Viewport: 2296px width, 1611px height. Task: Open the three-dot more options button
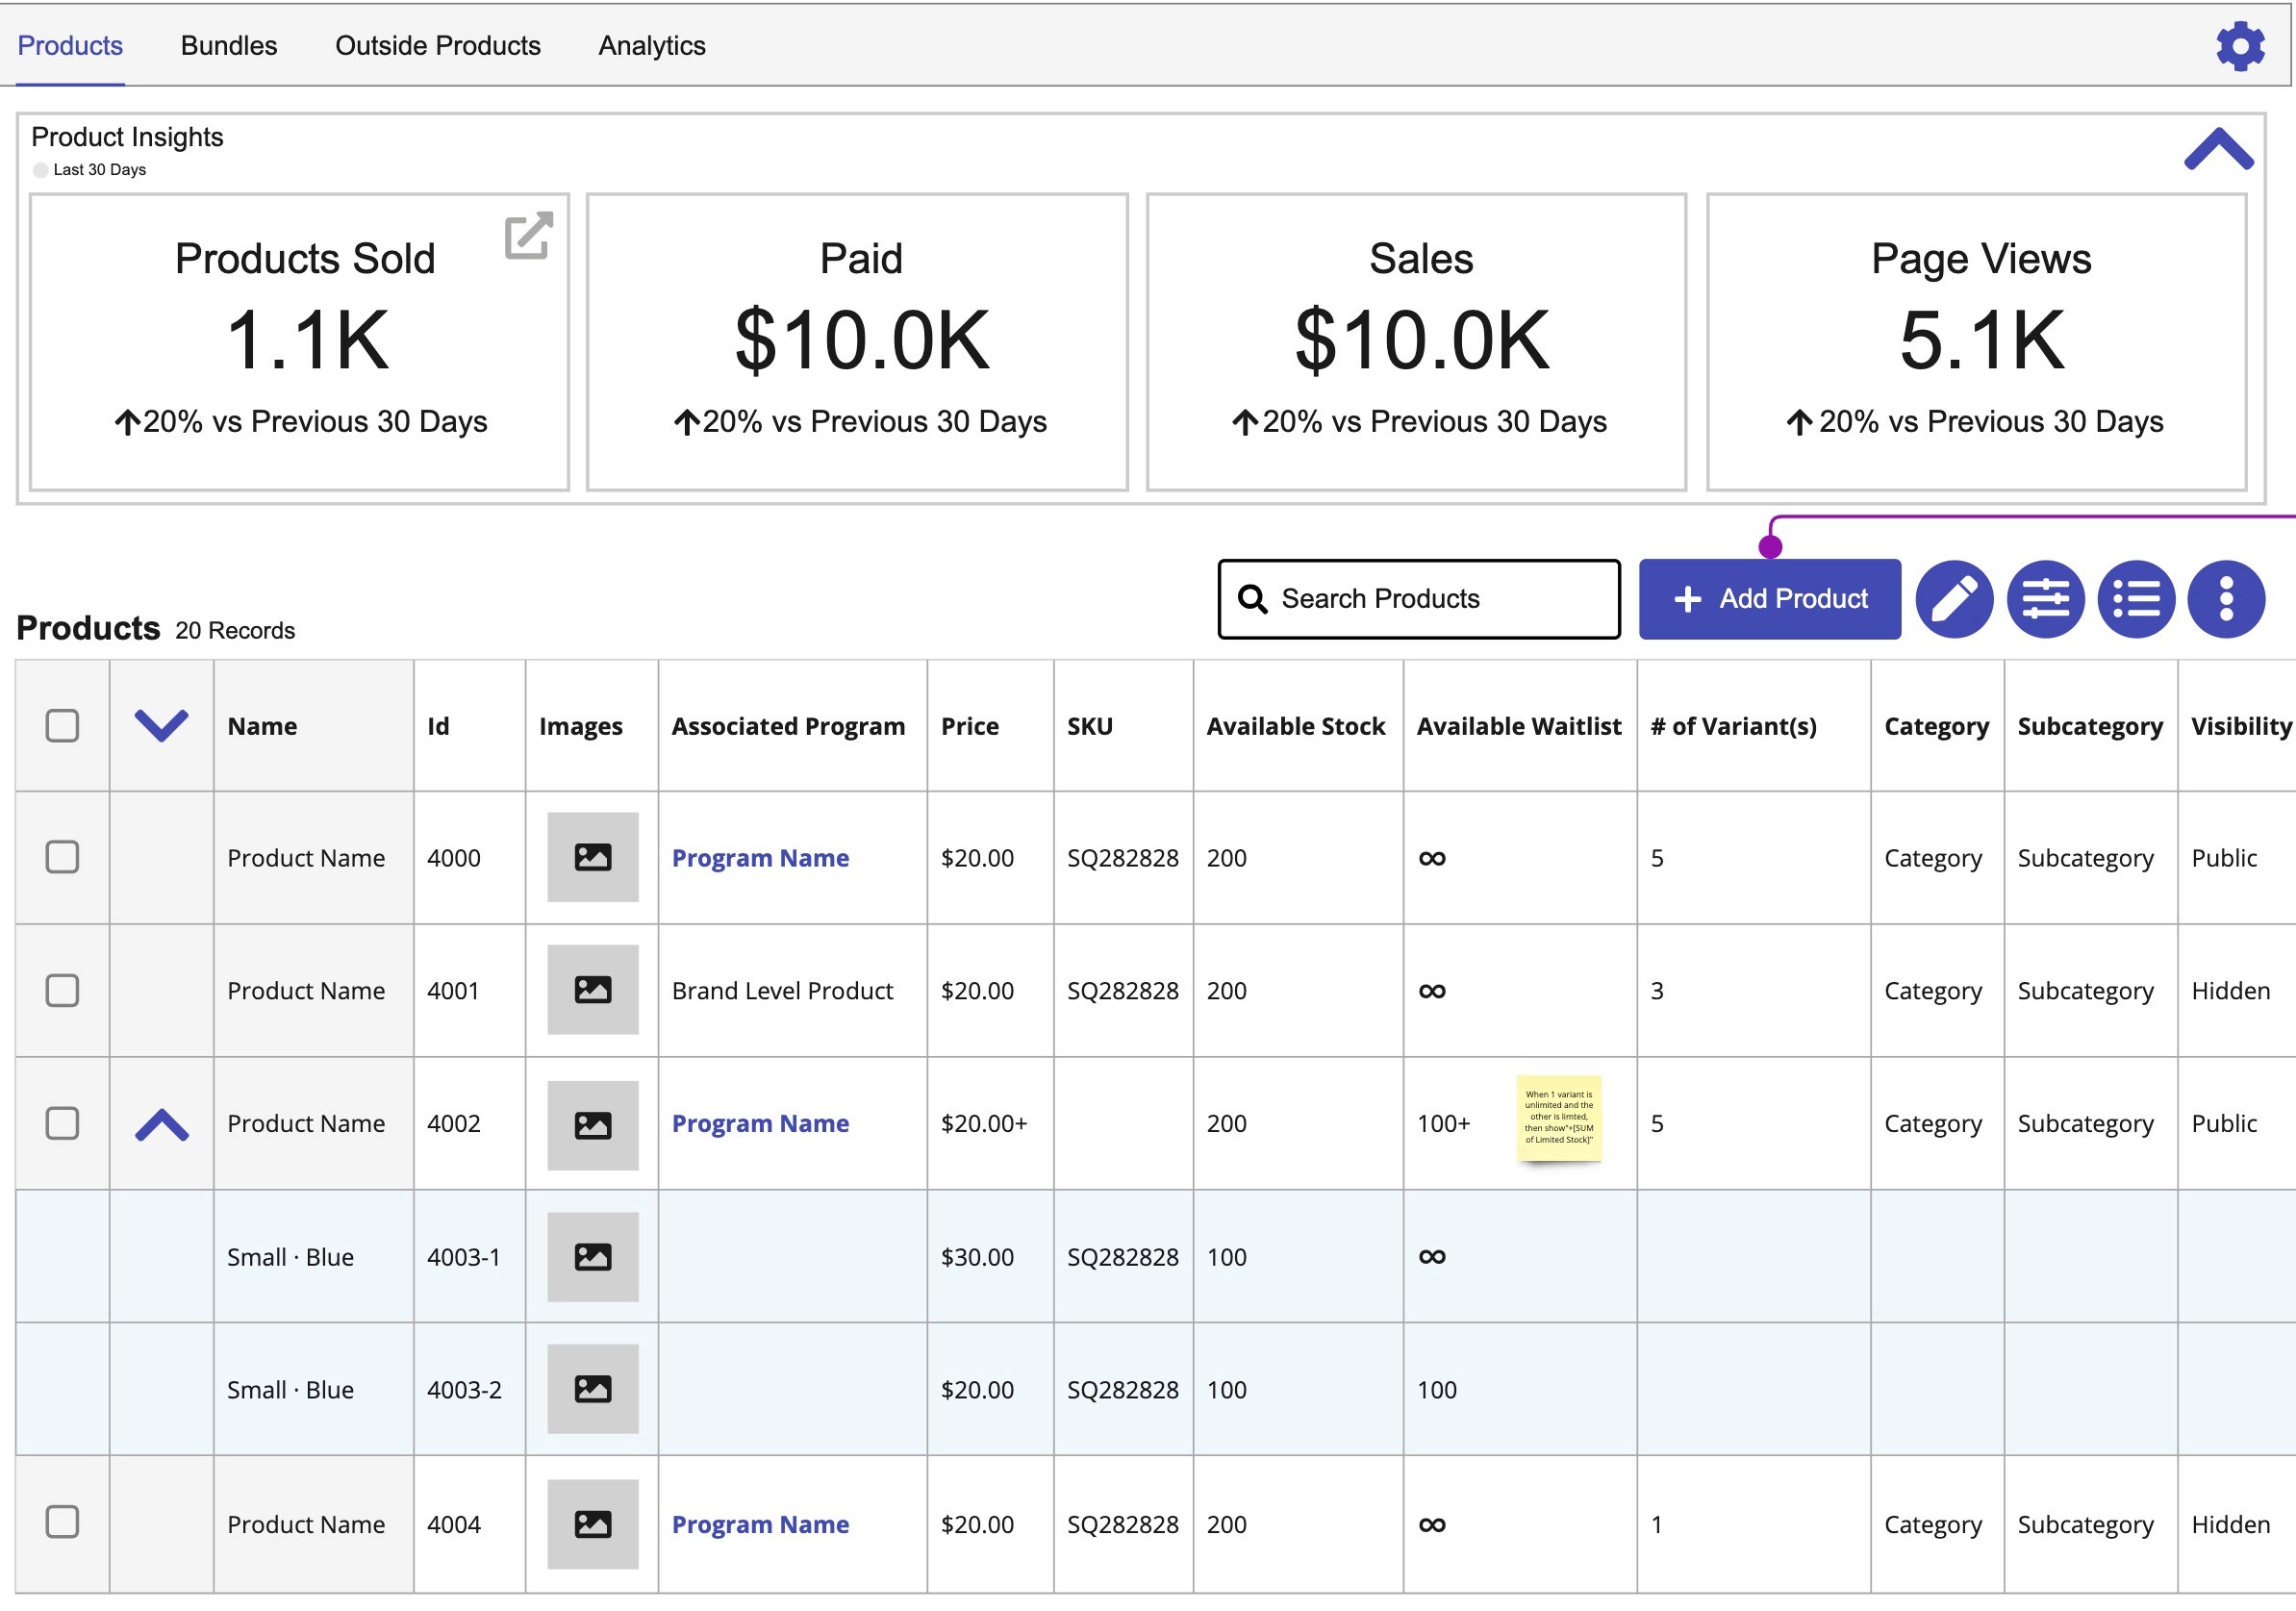tap(2225, 599)
